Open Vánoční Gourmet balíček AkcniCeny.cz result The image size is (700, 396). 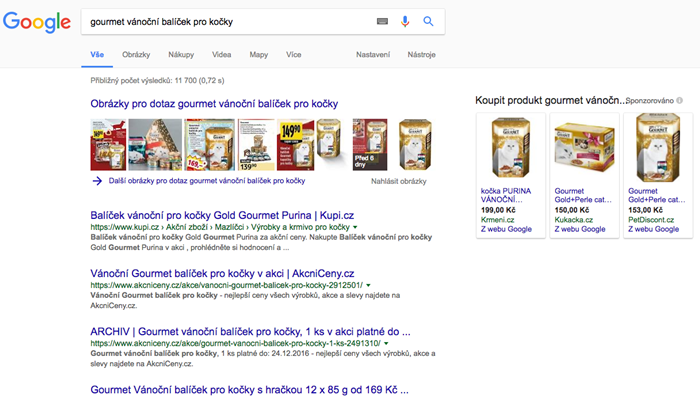click(x=222, y=273)
